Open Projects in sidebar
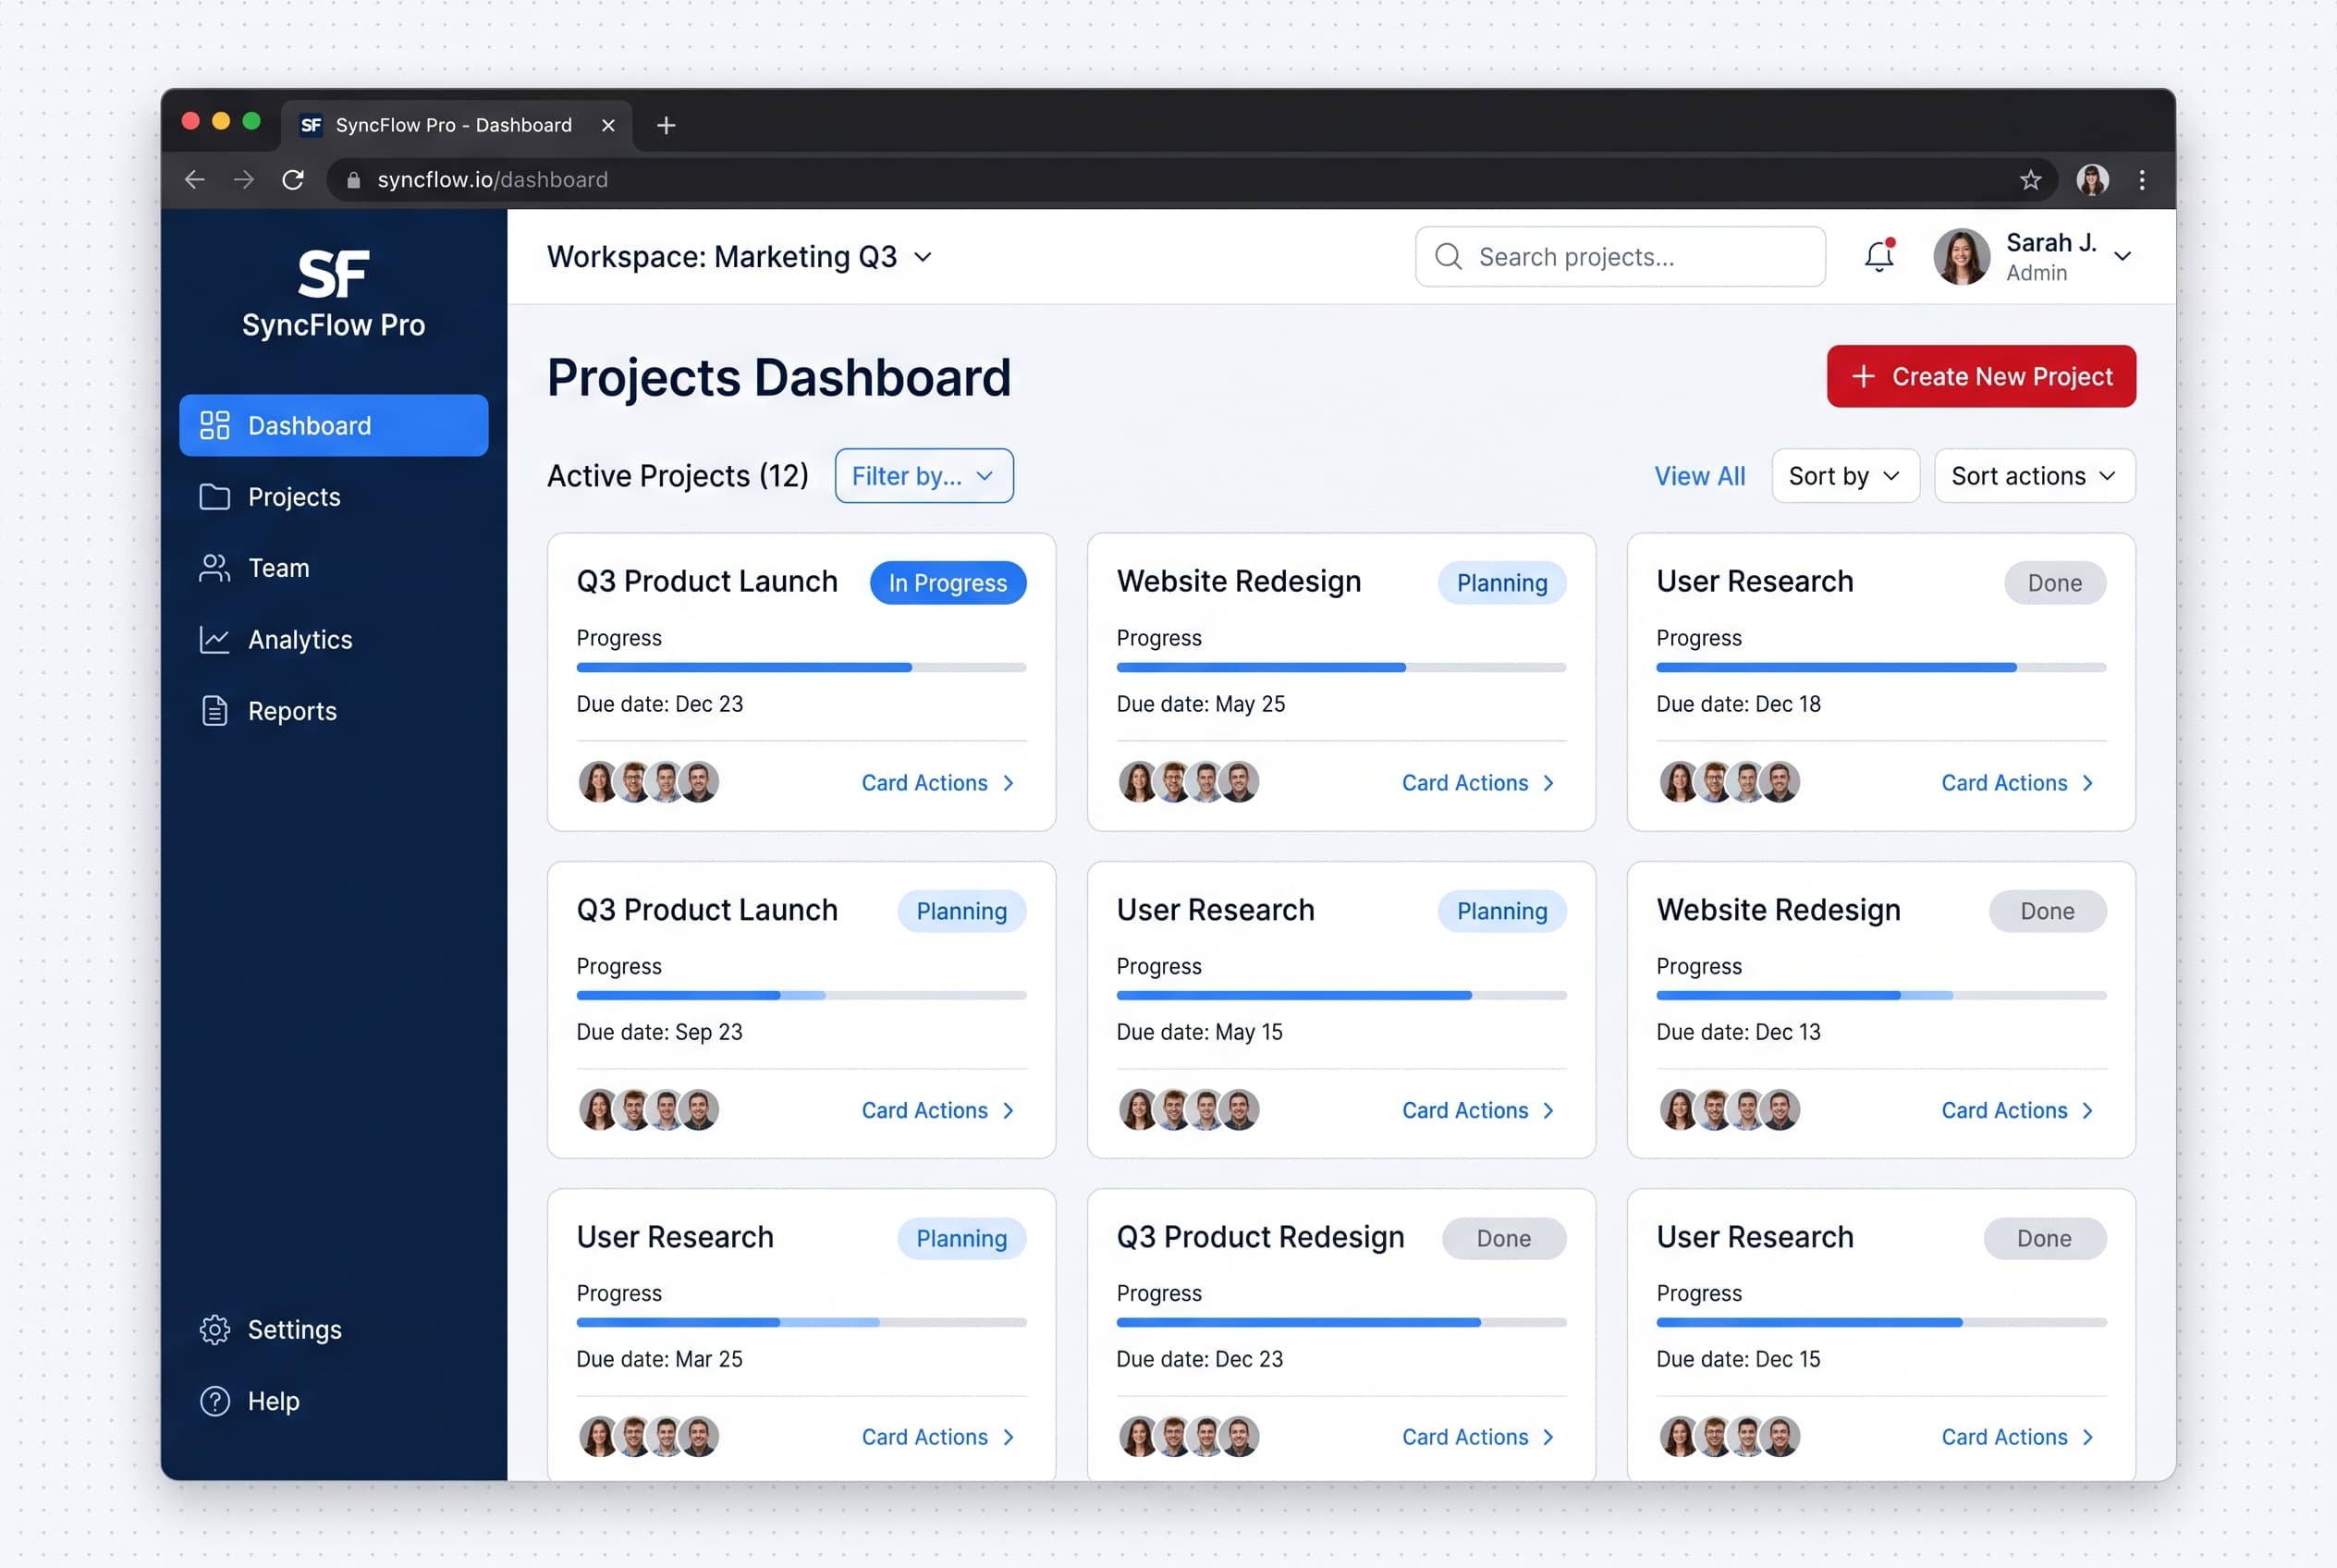The image size is (2337, 1568). (333, 497)
